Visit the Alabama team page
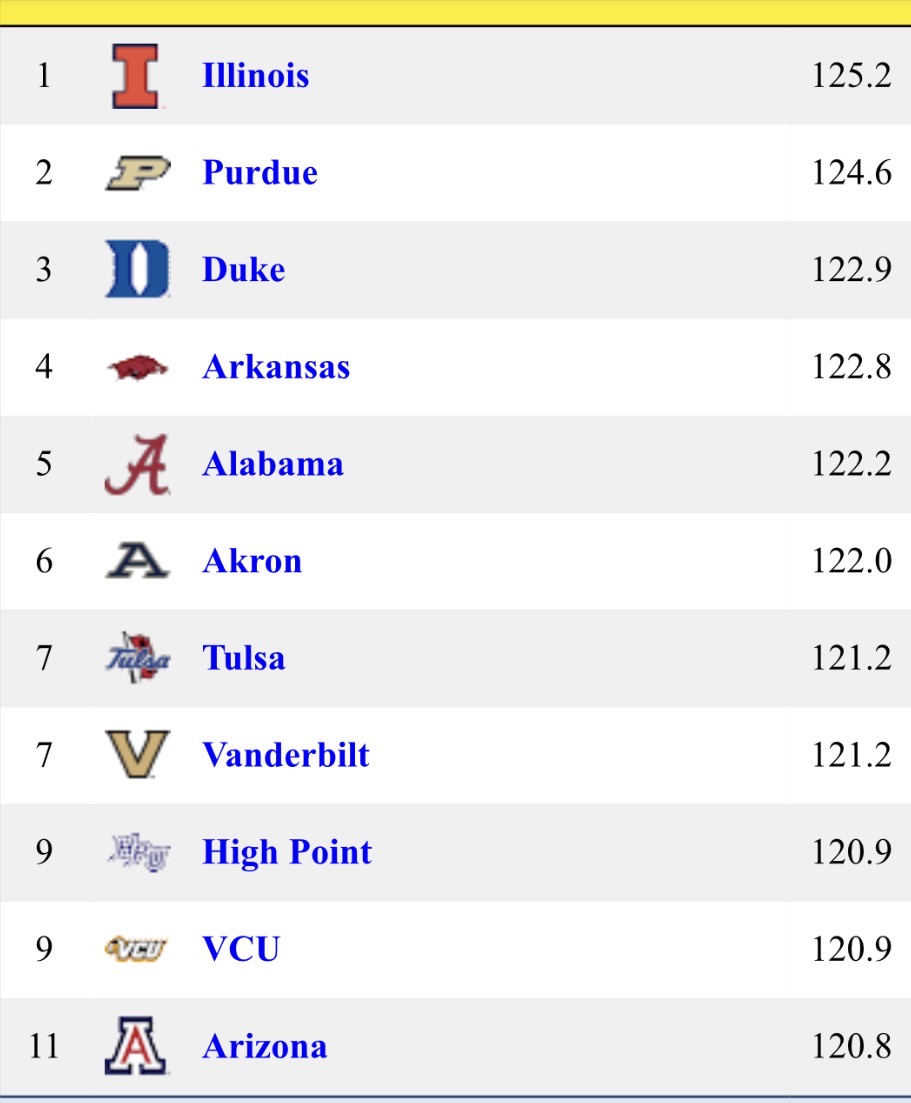 (x=273, y=464)
